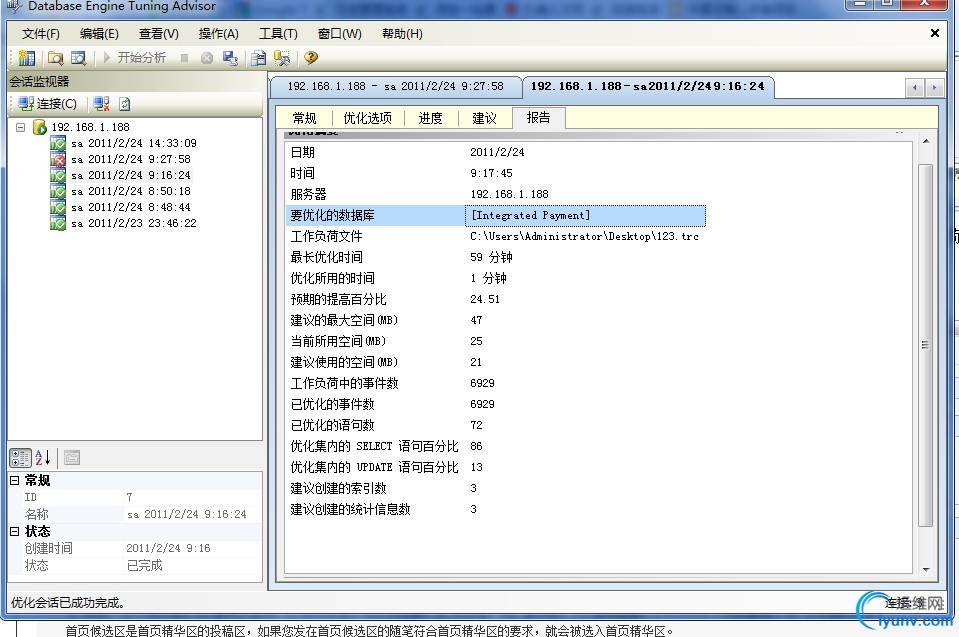The width and height of the screenshot is (959, 637).
Task: Click the icon of session 8:50:18
Action: 58,191
